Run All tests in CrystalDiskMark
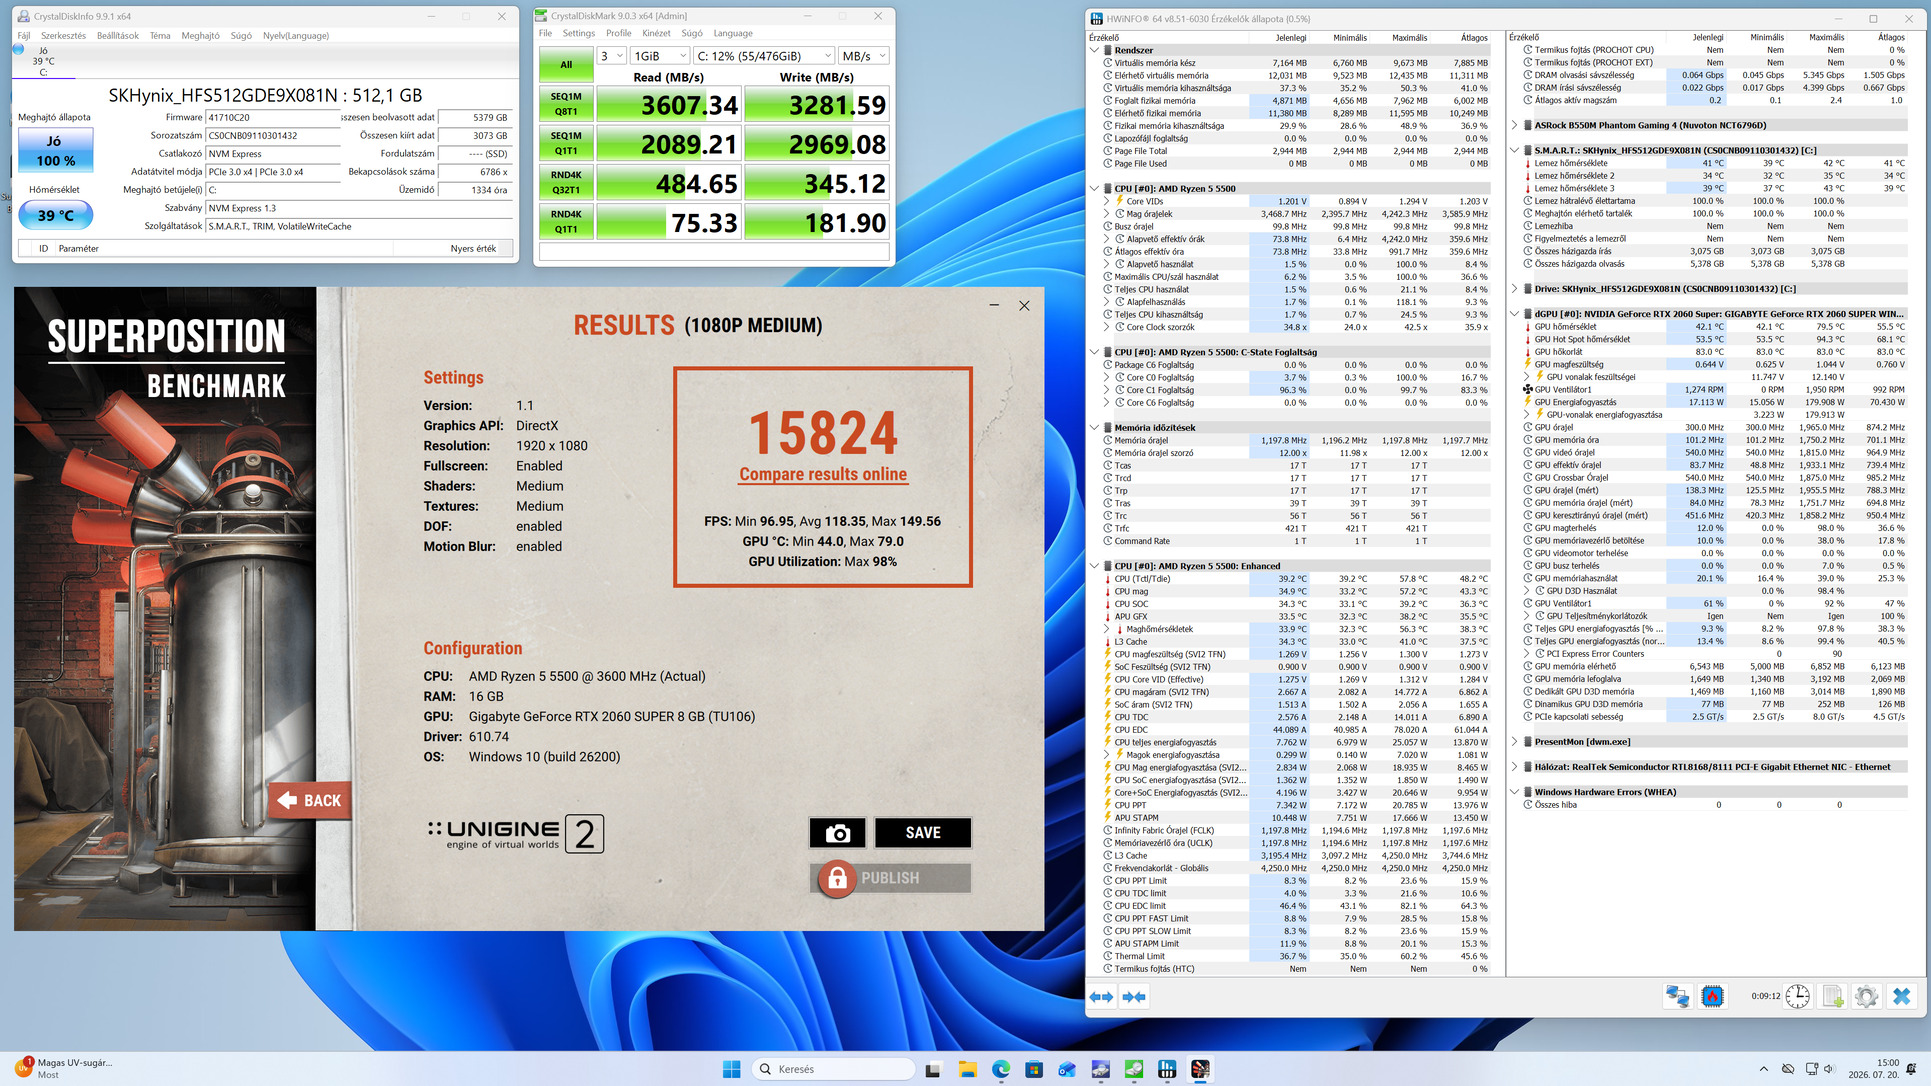Viewport: 1931px width, 1086px height. [566, 65]
